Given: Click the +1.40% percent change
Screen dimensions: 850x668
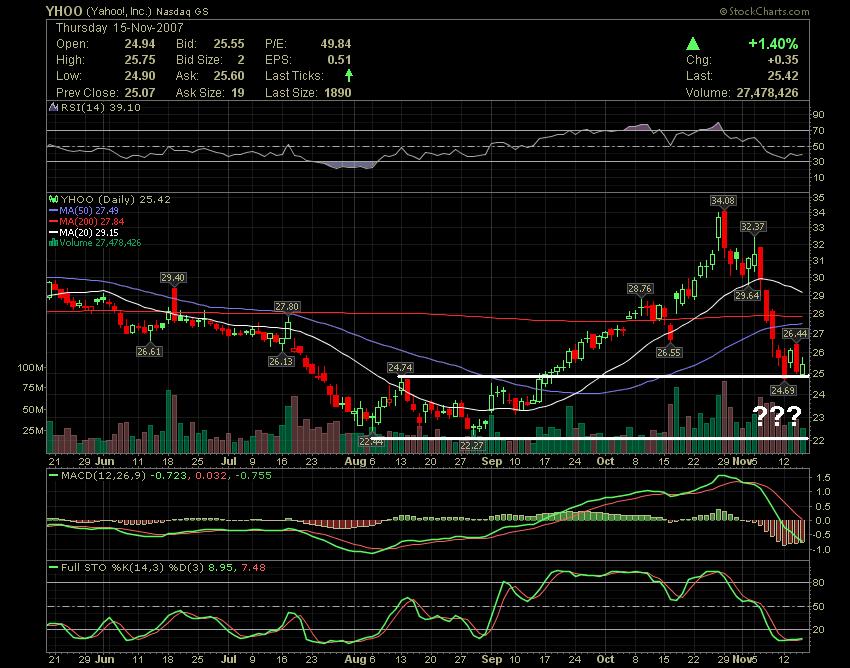Looking at the screenshot, I should click(x=773, y=44).
